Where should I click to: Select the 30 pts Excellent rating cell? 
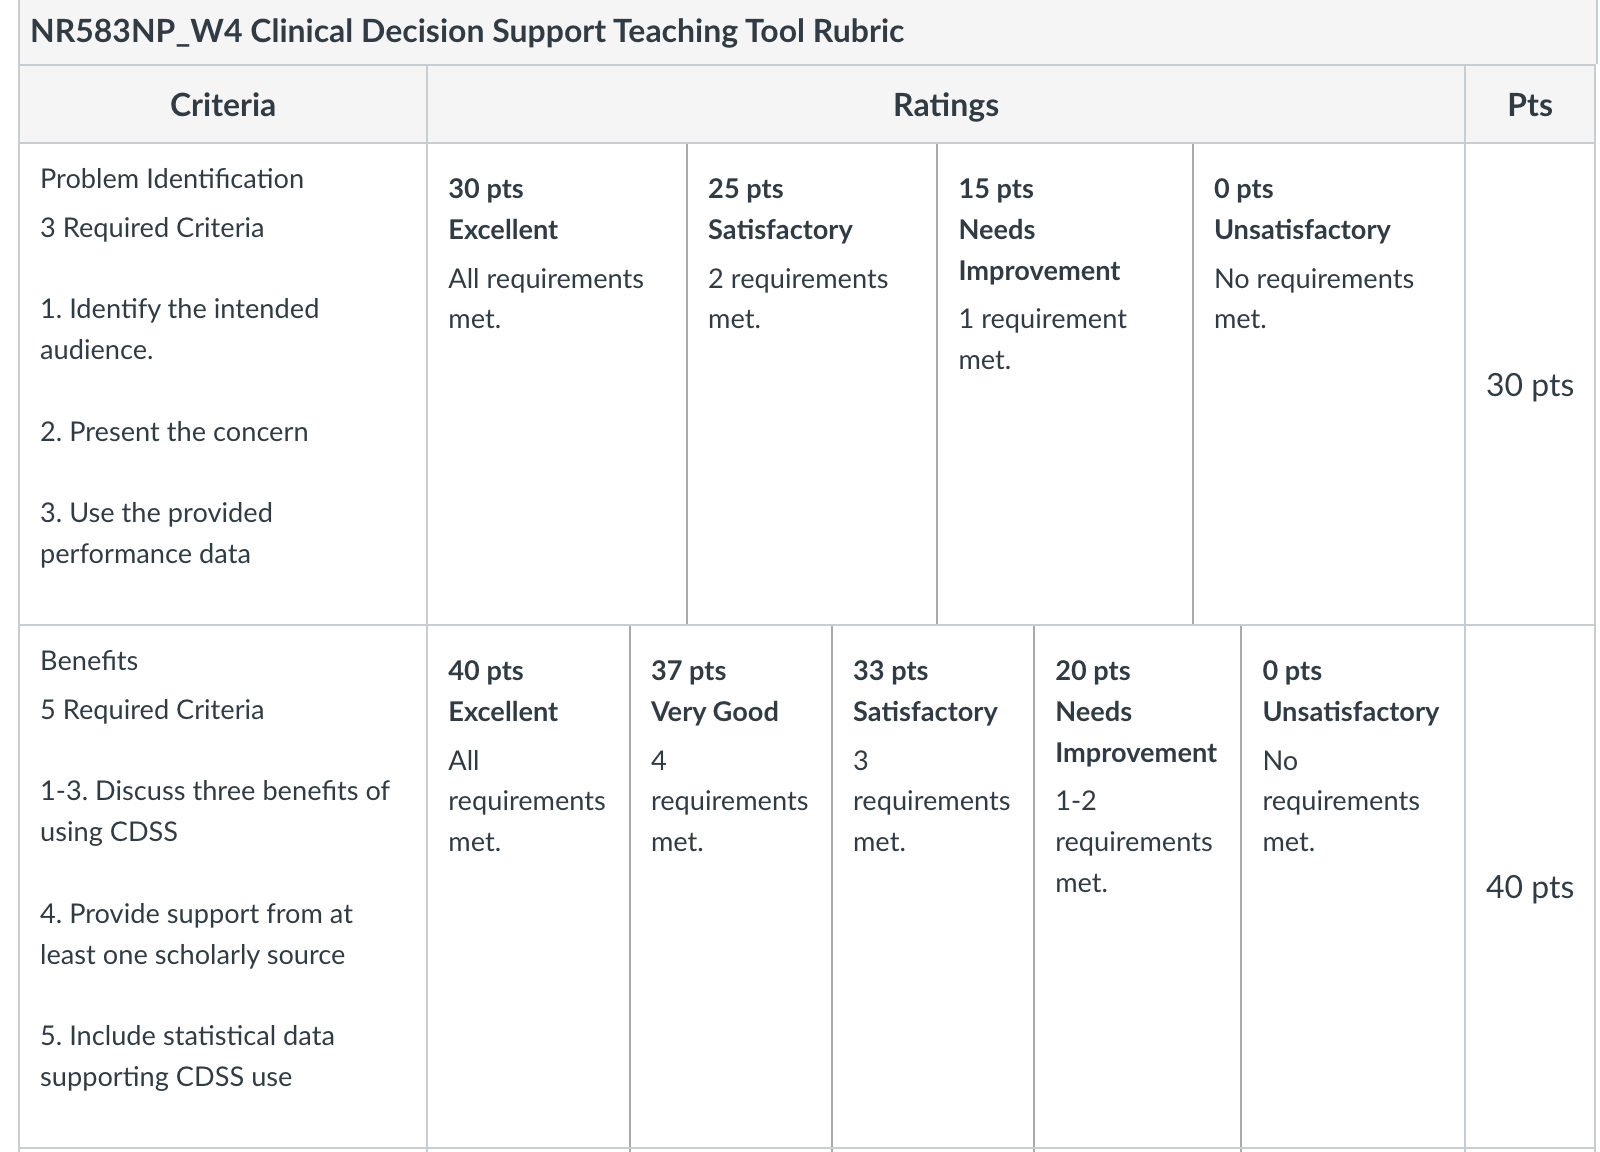tap(557, 384)
